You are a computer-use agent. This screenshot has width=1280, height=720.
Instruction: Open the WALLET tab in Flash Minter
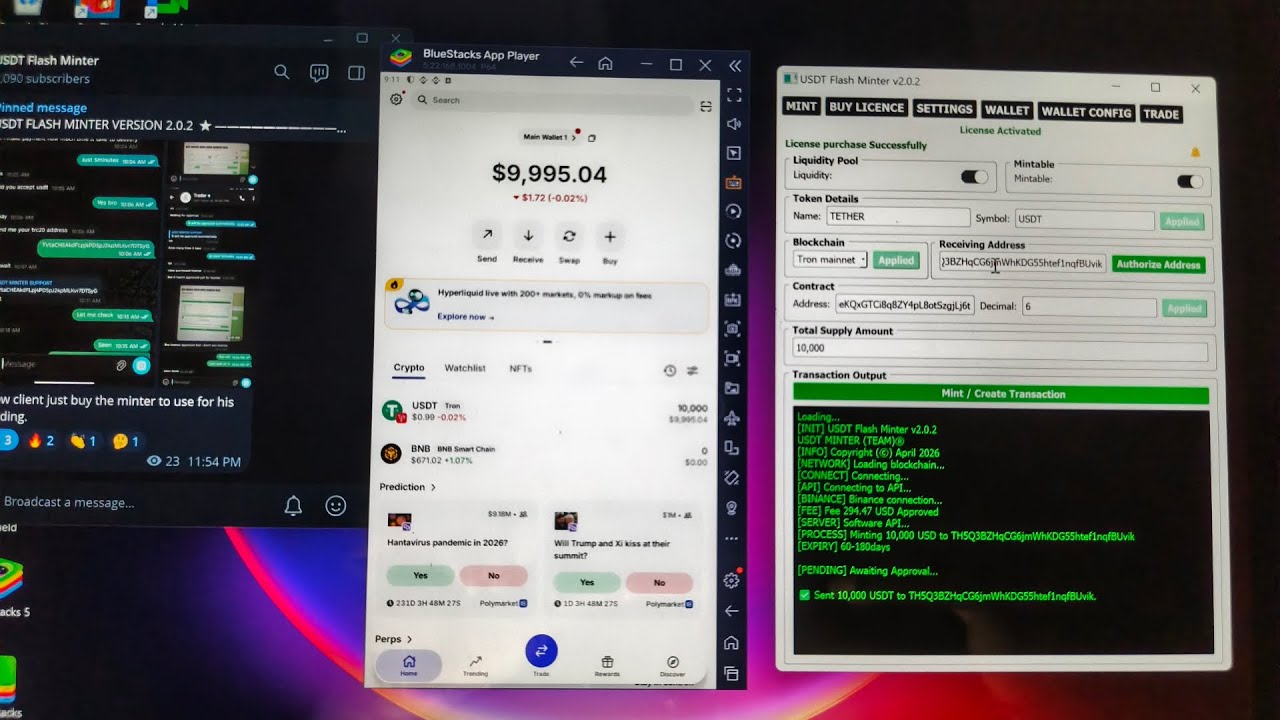point(1007,110)
